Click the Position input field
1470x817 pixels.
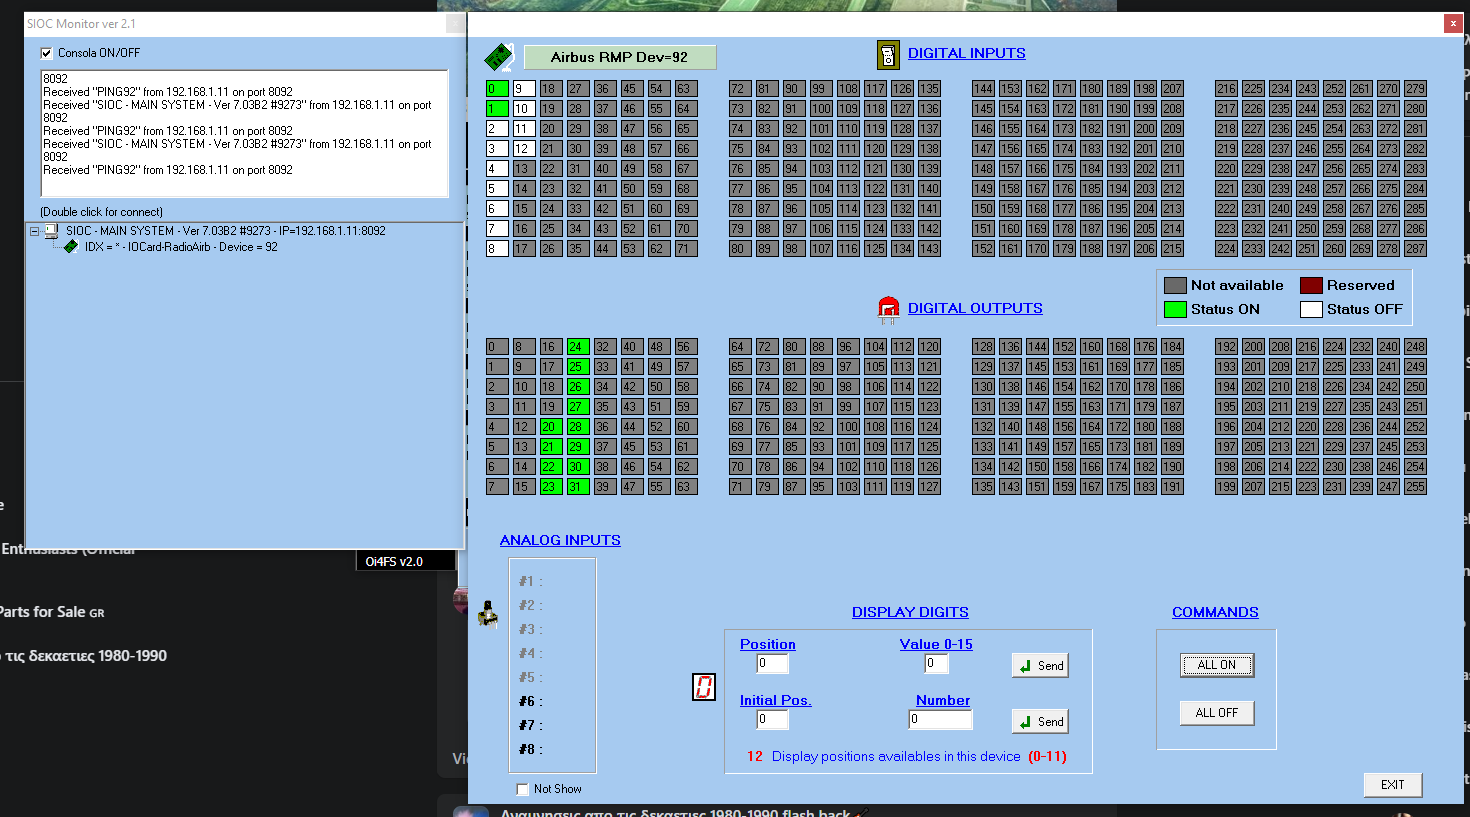point(772,663)
